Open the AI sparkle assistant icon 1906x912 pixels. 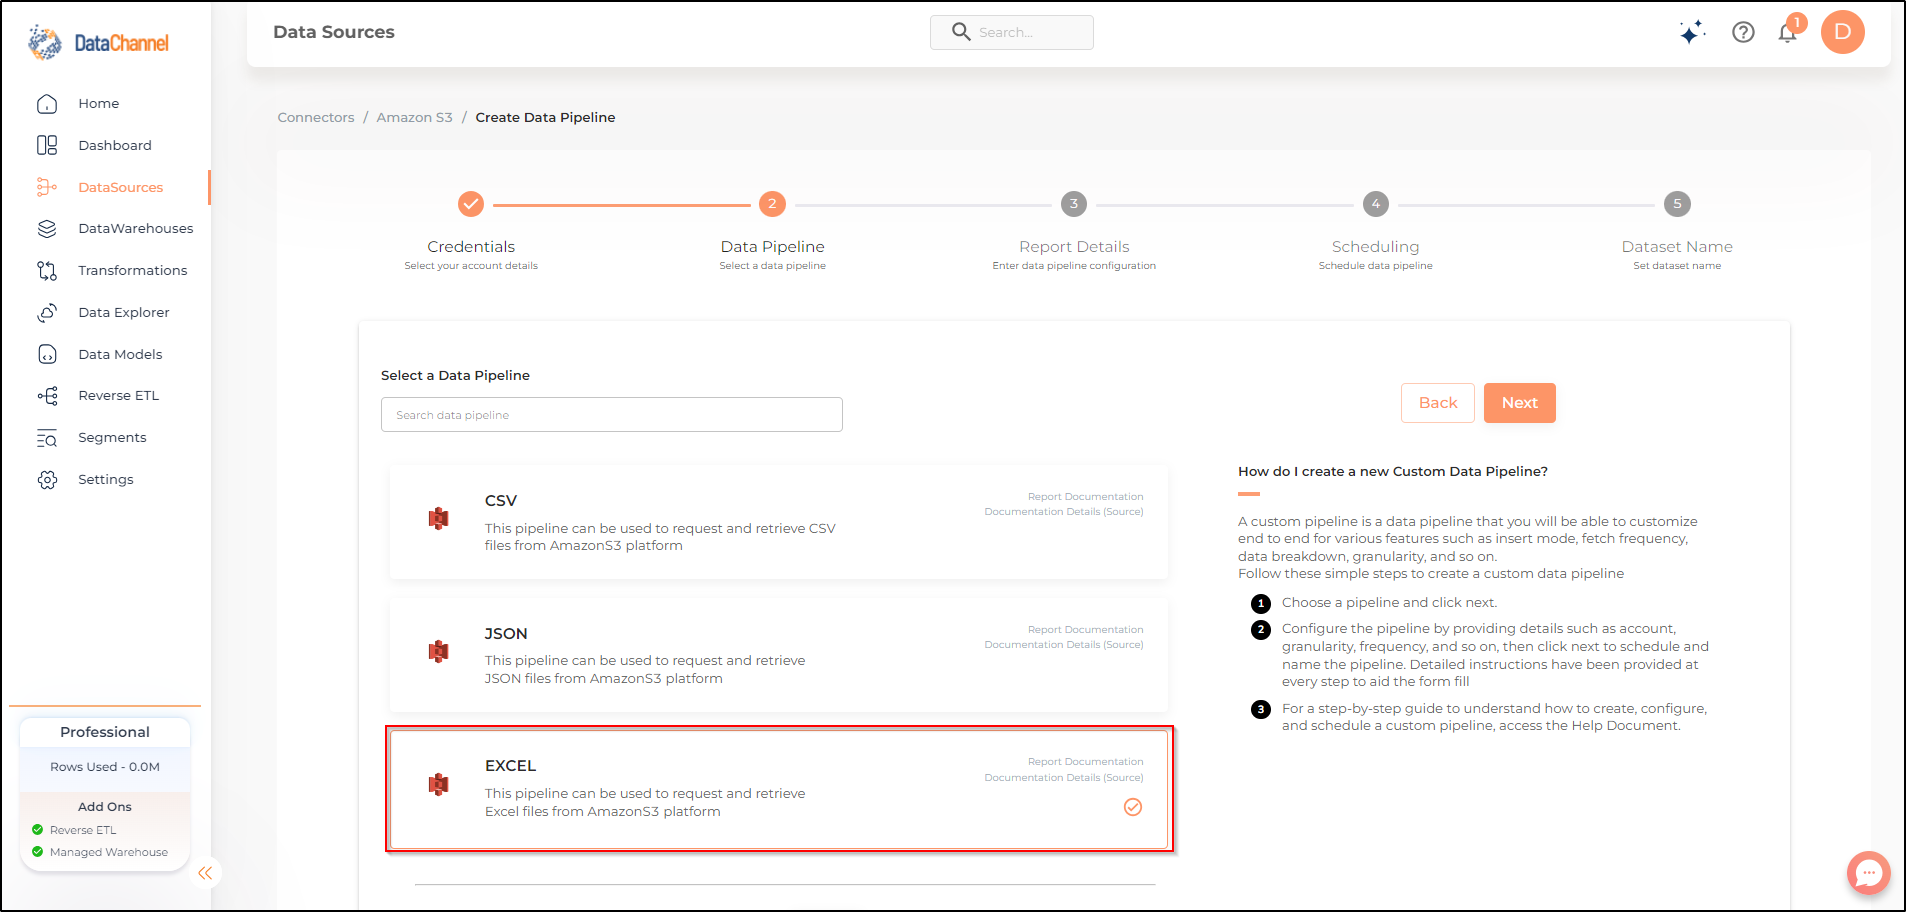click(x=1692, y=32)
